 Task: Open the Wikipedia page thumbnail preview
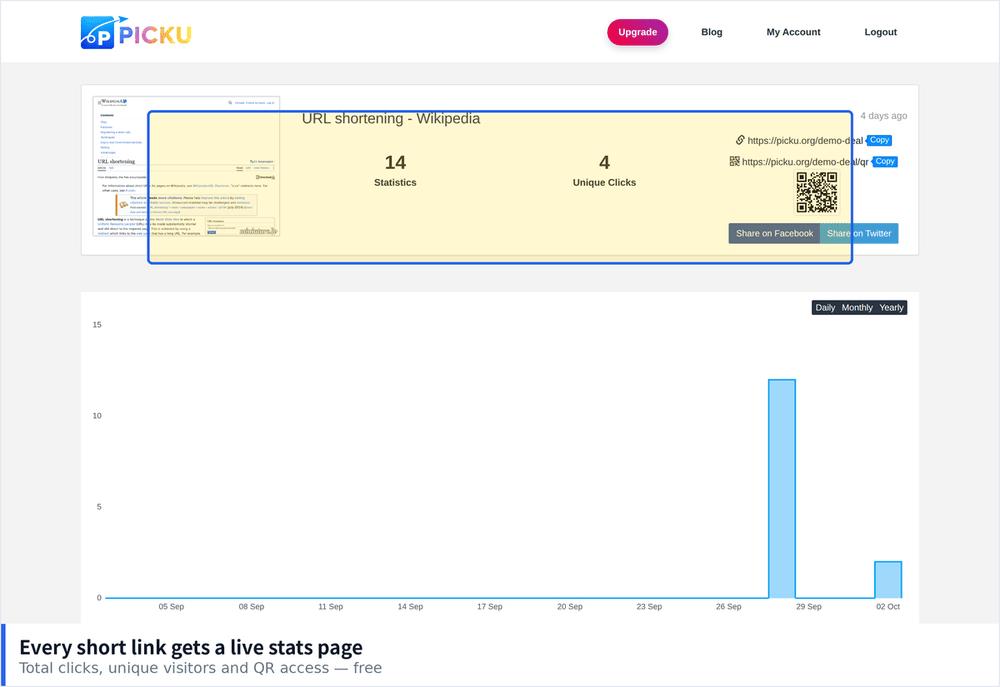tap(186, 166)
